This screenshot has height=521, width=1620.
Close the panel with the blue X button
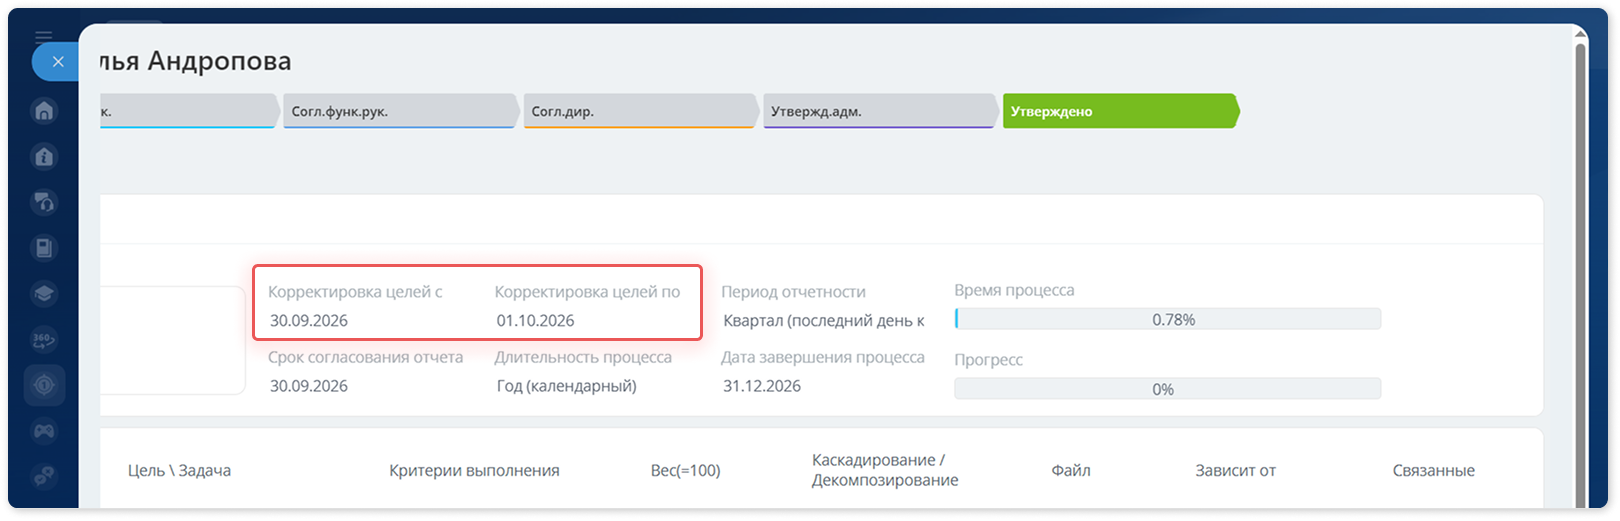(x=57, y=62)
